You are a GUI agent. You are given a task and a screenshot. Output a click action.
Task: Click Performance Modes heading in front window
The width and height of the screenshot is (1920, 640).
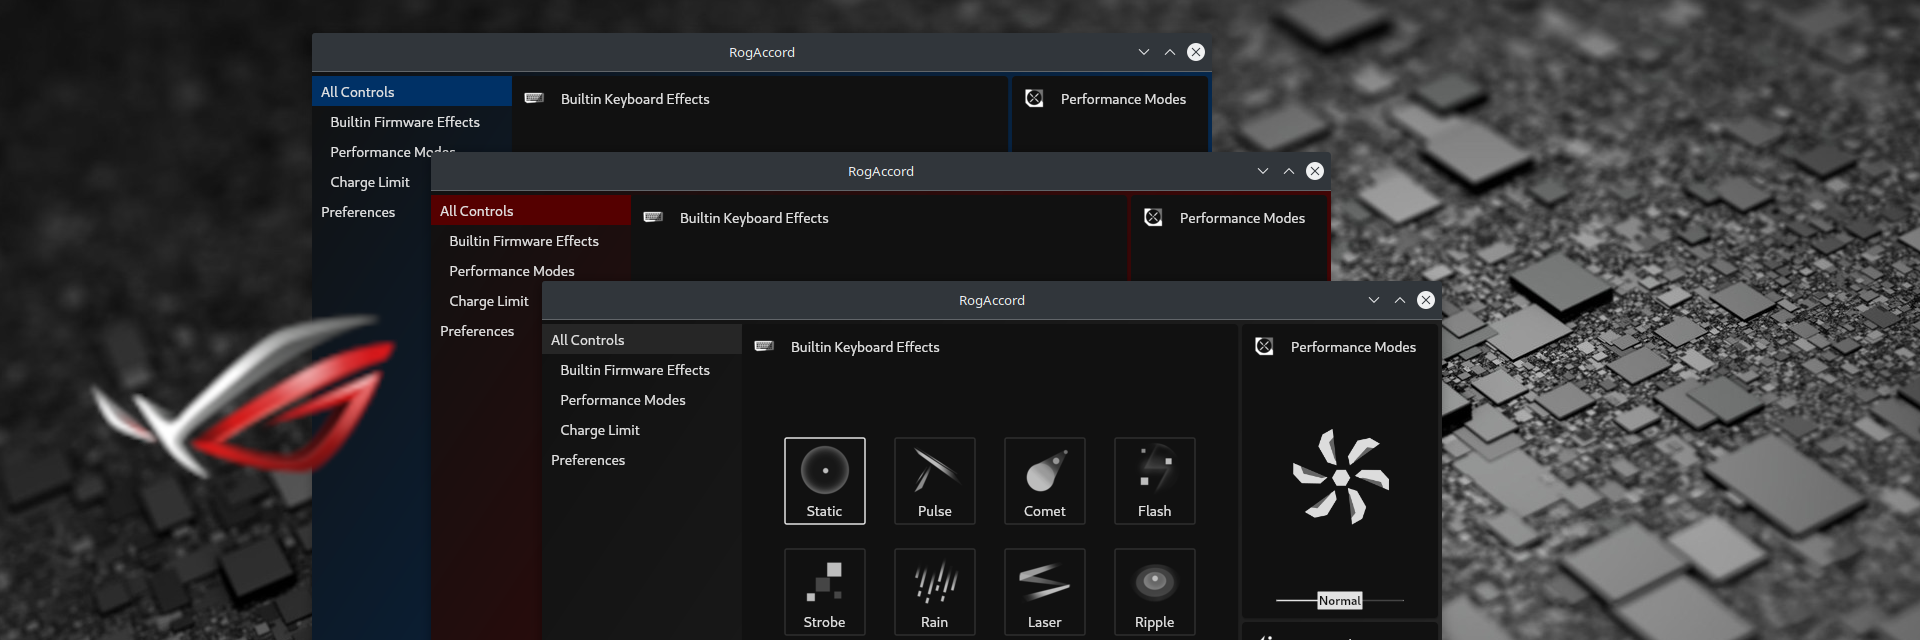pos(1353,347)
